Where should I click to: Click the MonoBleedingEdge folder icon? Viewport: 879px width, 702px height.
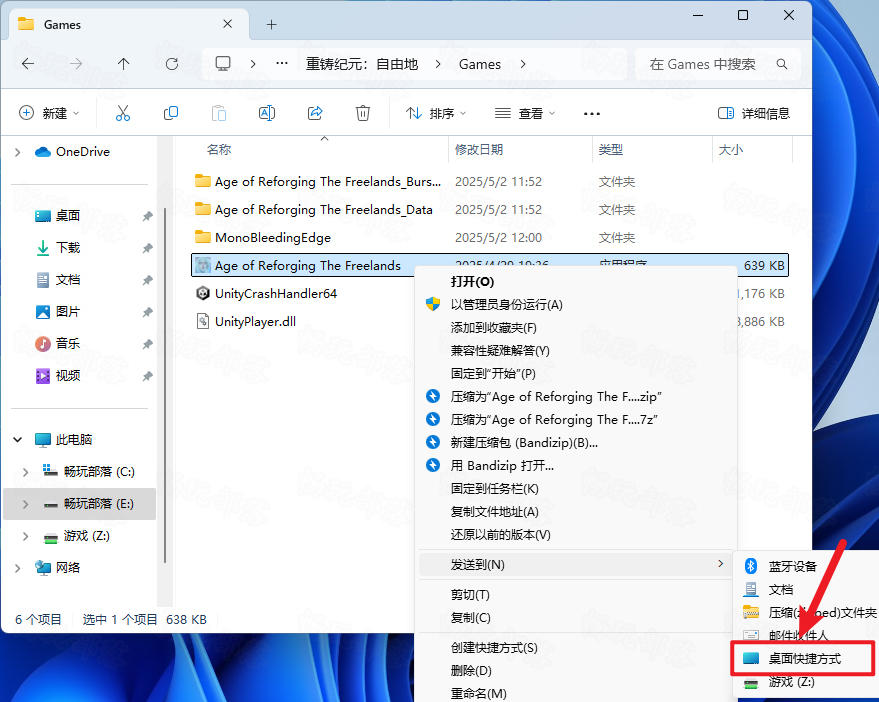[x=202, y=237]
